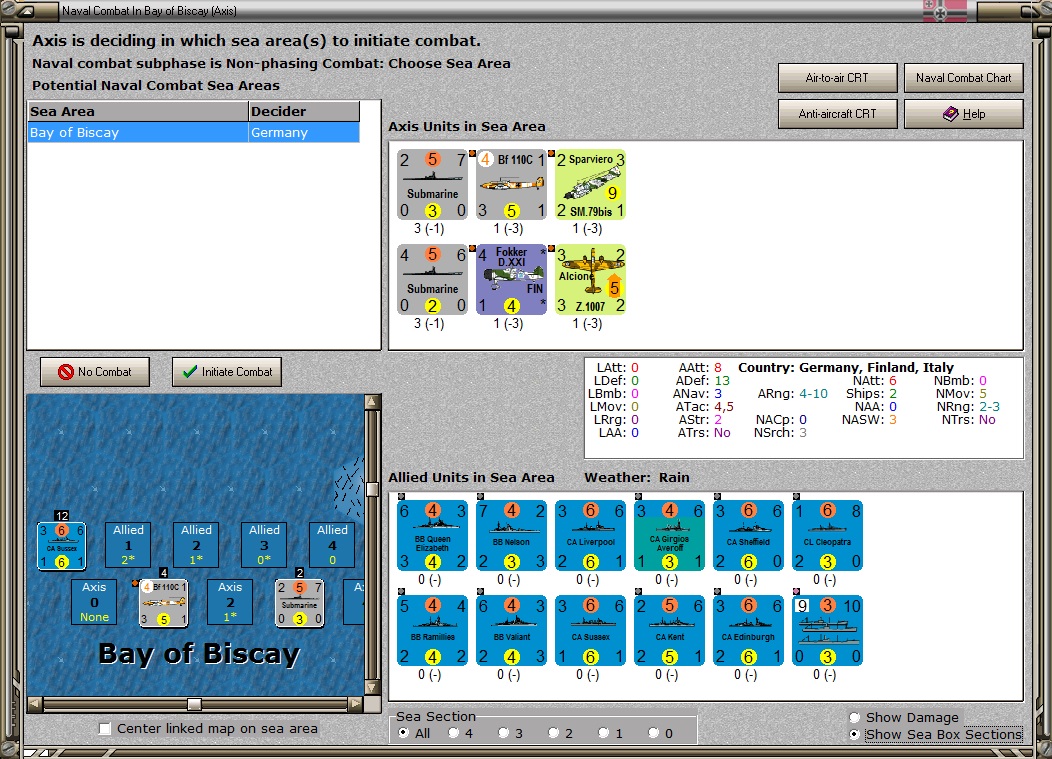Open the Anti-aircraft CRT
Screen dimensions: 1052x759
point(837,114)
